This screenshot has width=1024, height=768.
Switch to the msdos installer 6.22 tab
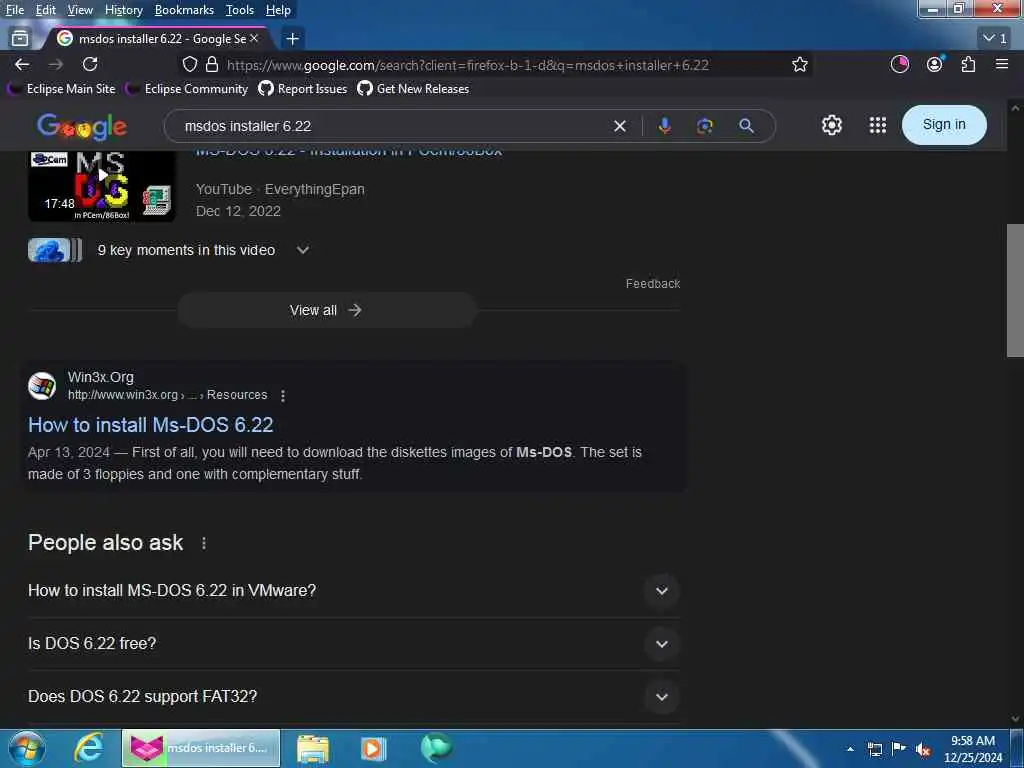click(x=157, y=39)
